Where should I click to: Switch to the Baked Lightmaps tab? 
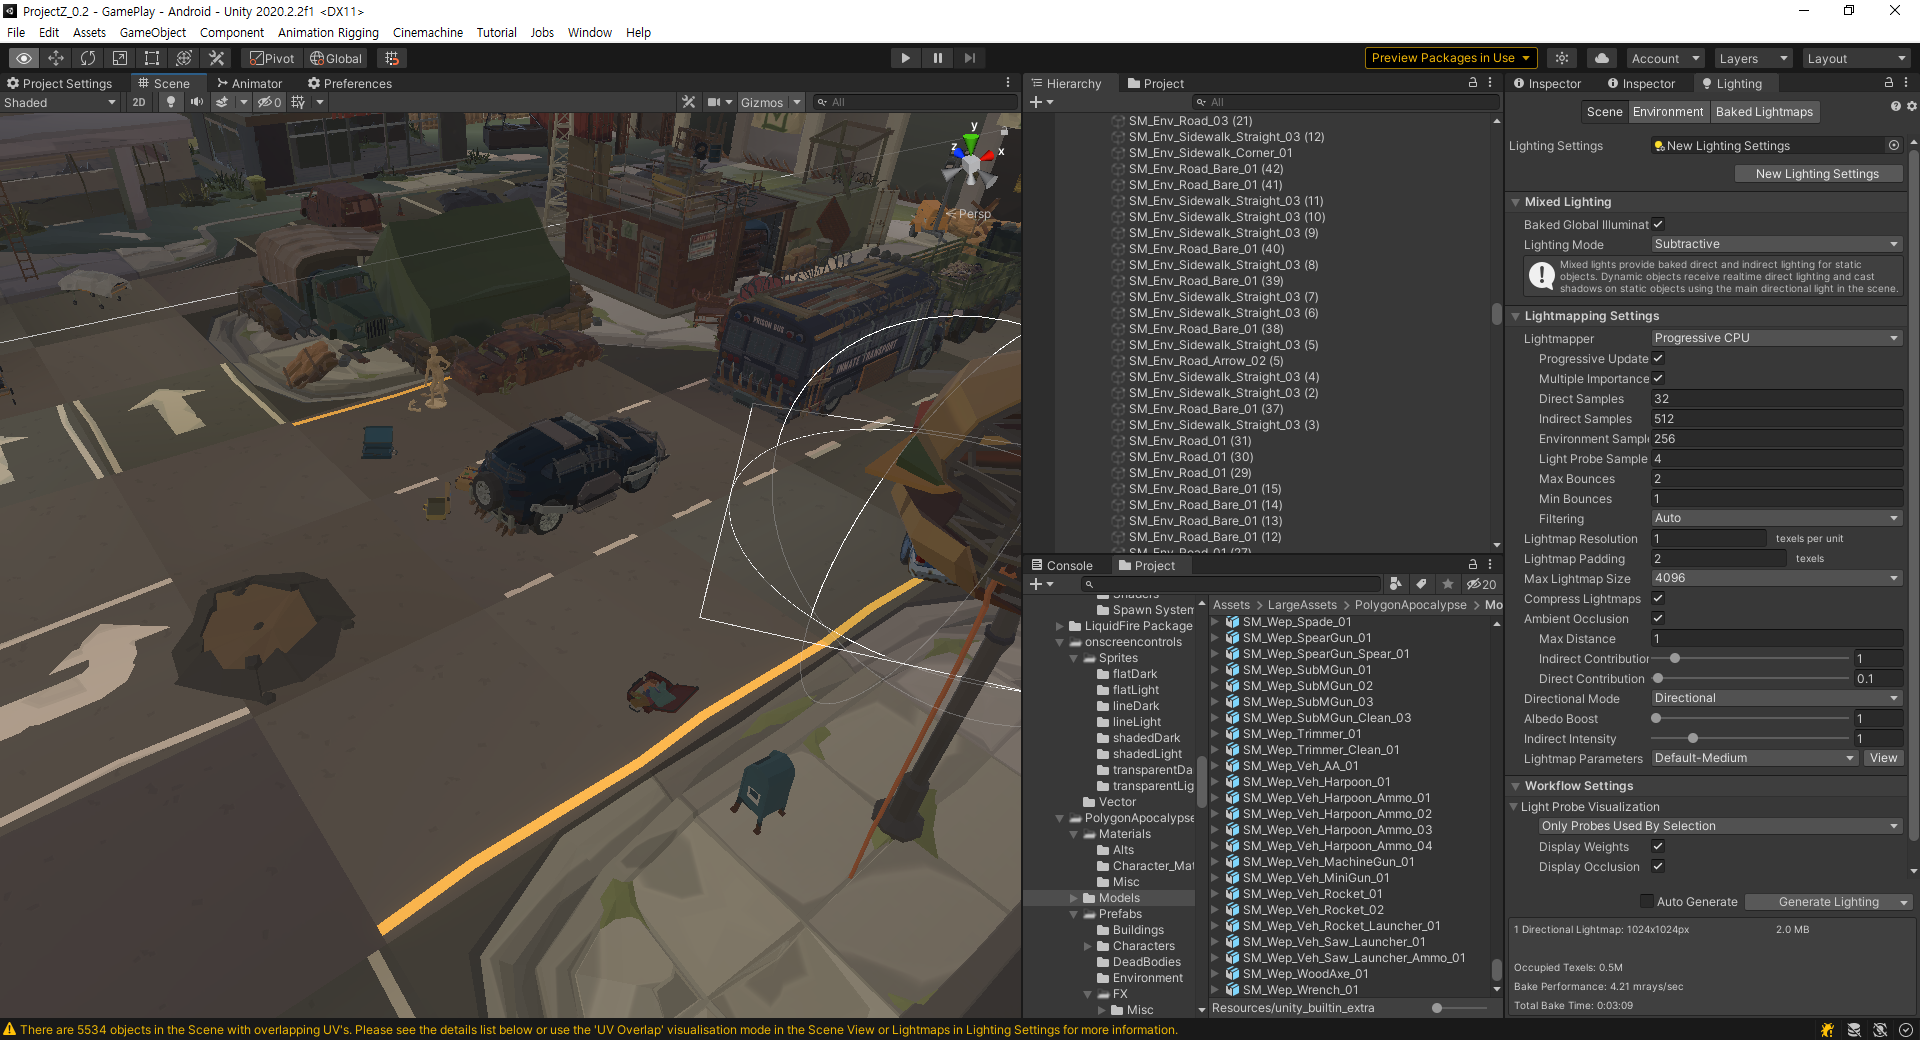[1763, 111]
